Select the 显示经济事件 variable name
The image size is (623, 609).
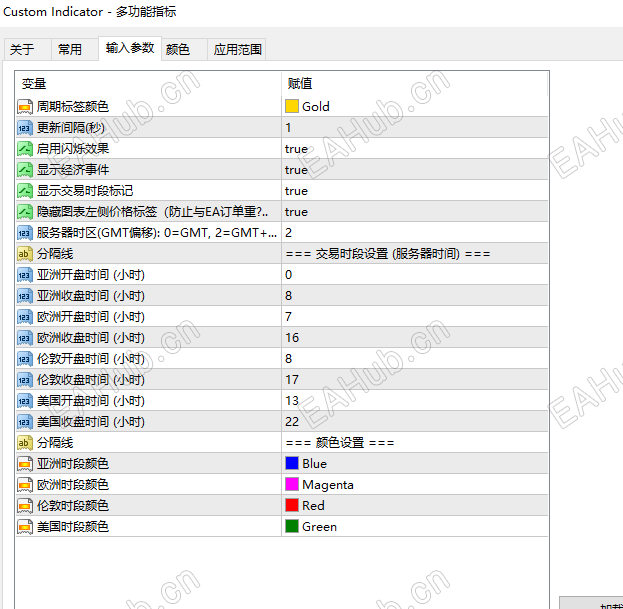[x=73, y=170]
